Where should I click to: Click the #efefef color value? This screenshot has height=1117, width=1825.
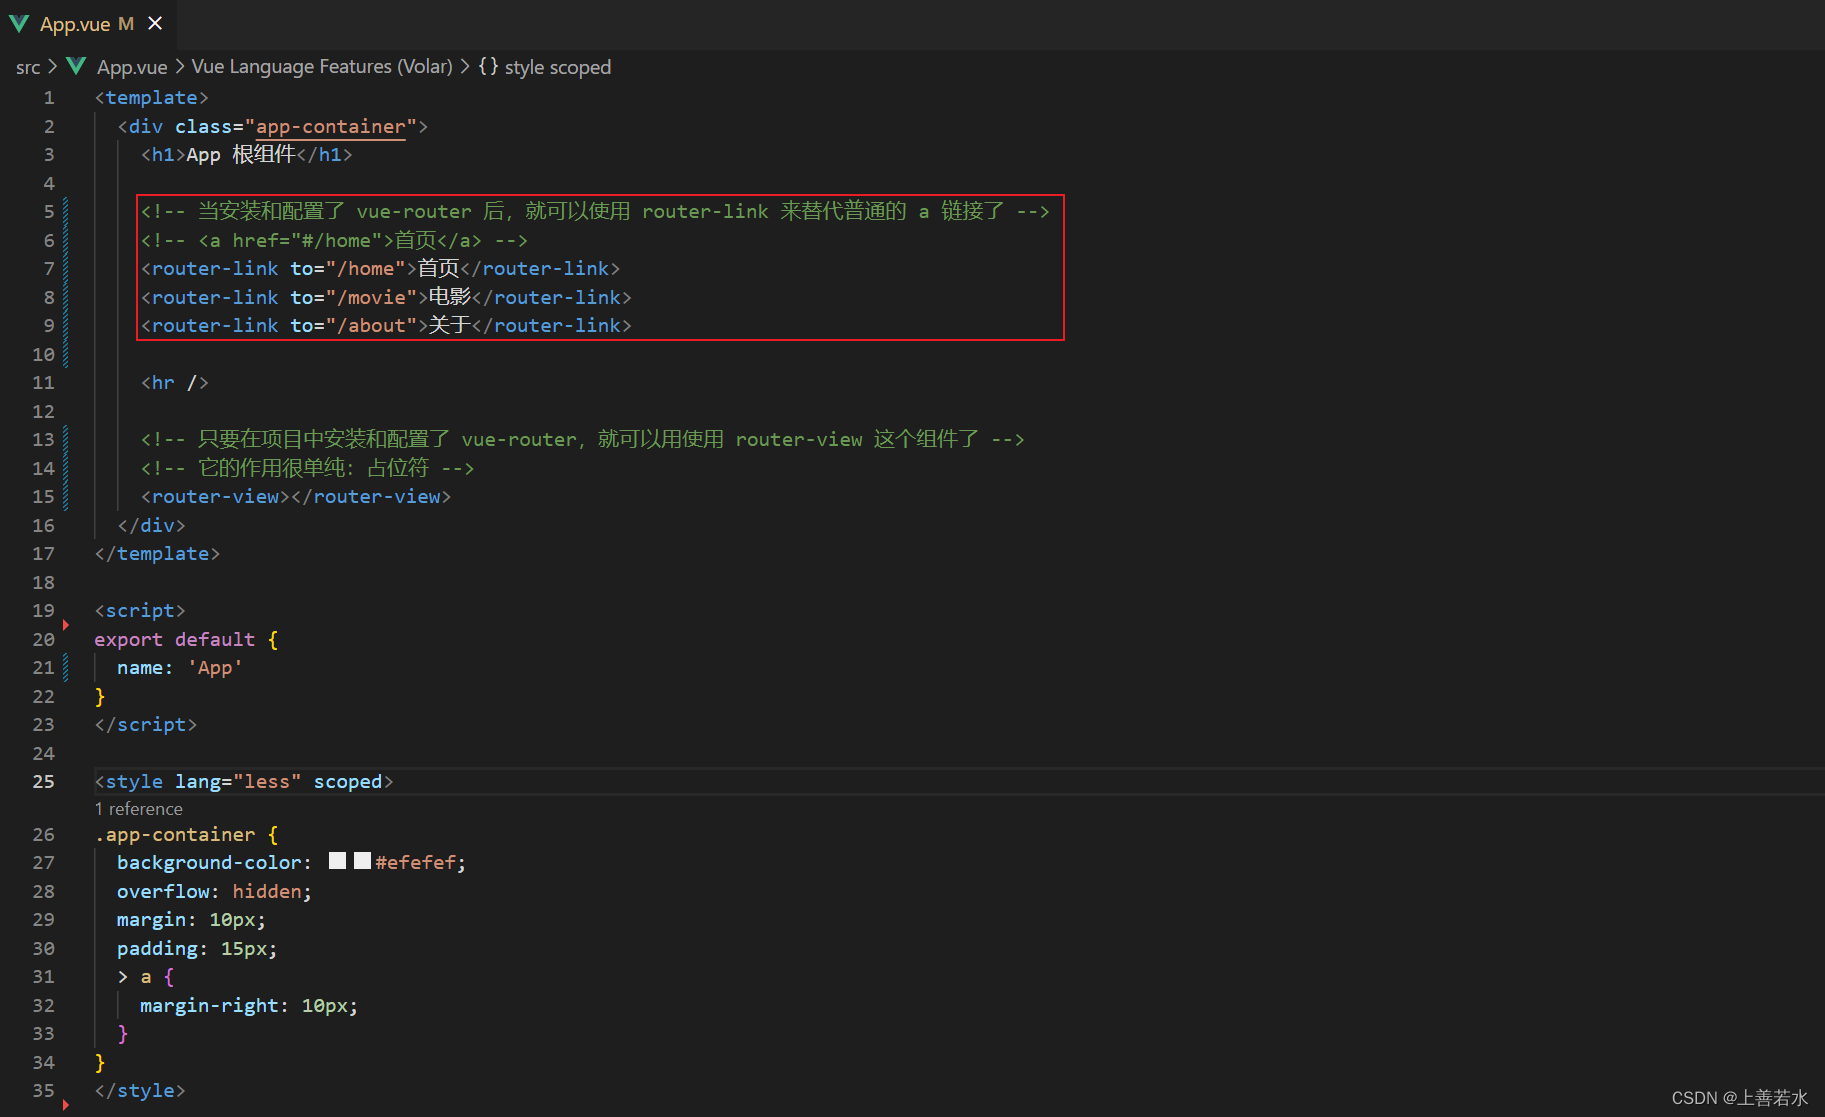(416, 862)
